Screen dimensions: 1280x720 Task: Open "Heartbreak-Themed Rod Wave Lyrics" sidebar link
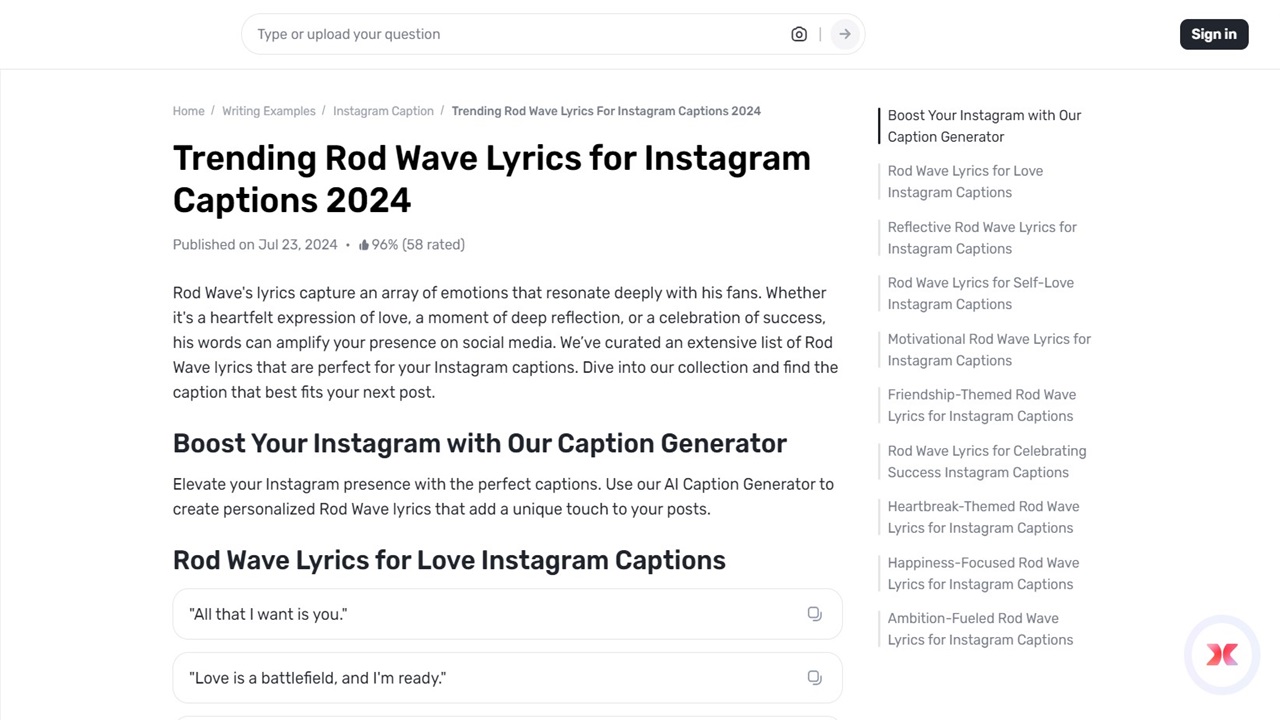point(983,517)
